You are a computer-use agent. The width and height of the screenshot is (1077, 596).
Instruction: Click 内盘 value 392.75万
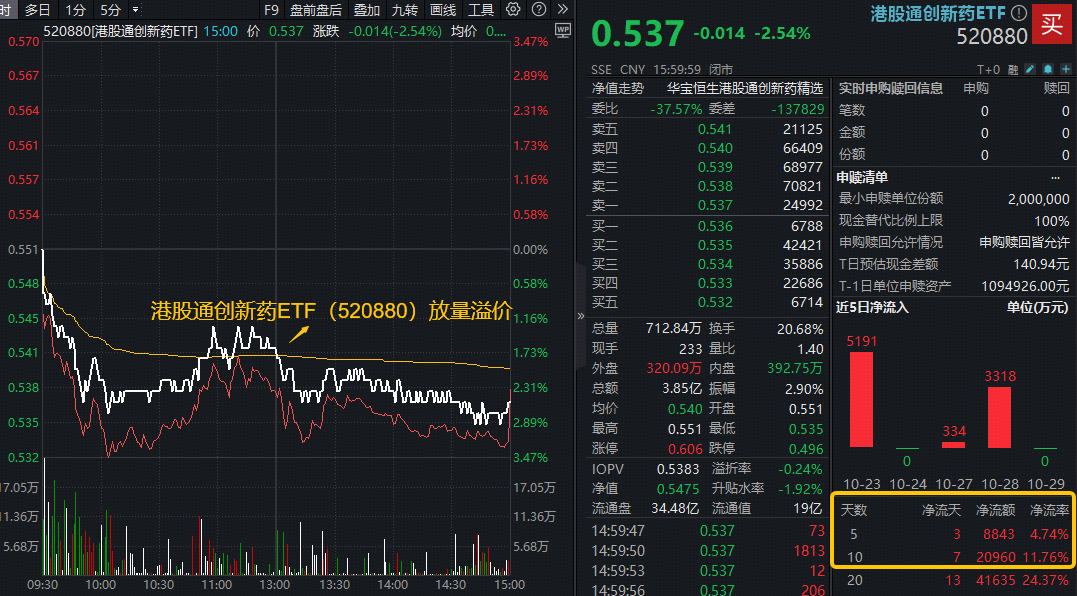[x=795, y=368]
